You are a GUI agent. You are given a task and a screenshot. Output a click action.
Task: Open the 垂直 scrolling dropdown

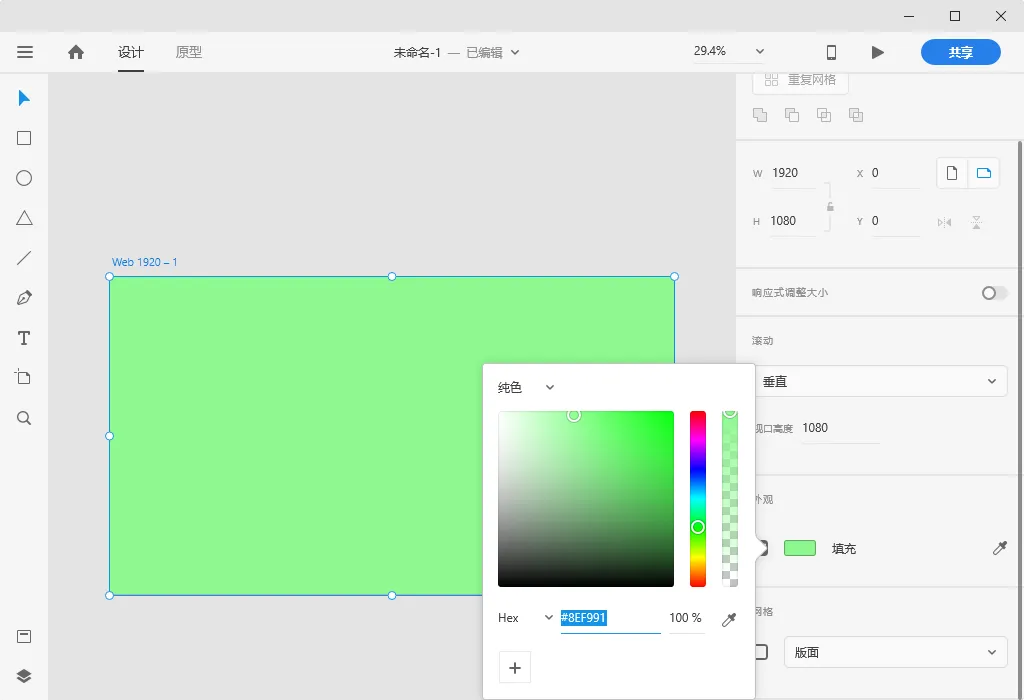pyautogui.click(x=880, y=381)
